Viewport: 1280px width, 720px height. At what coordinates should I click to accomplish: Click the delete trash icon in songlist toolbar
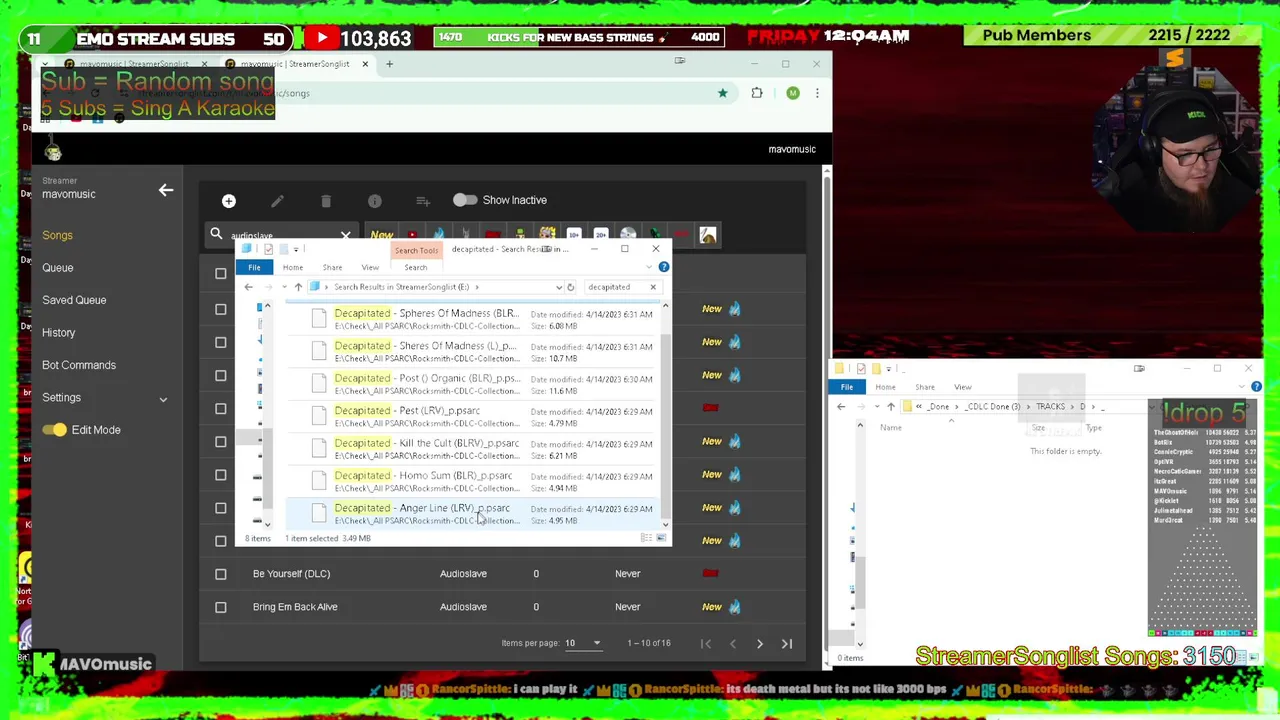pos(326,201)
